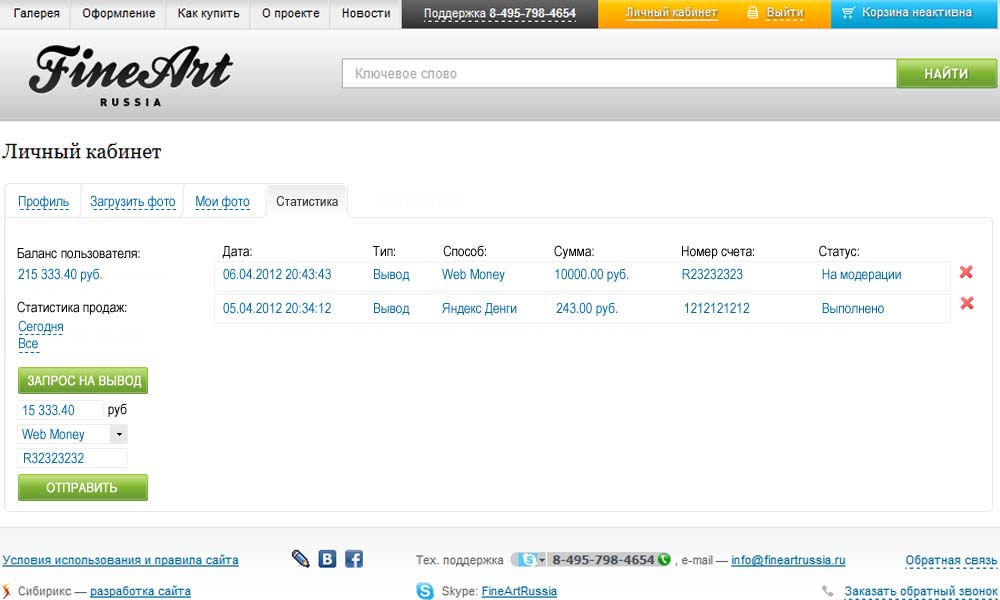Click the amount 243.00 руб.

click(x=587, y=309)
